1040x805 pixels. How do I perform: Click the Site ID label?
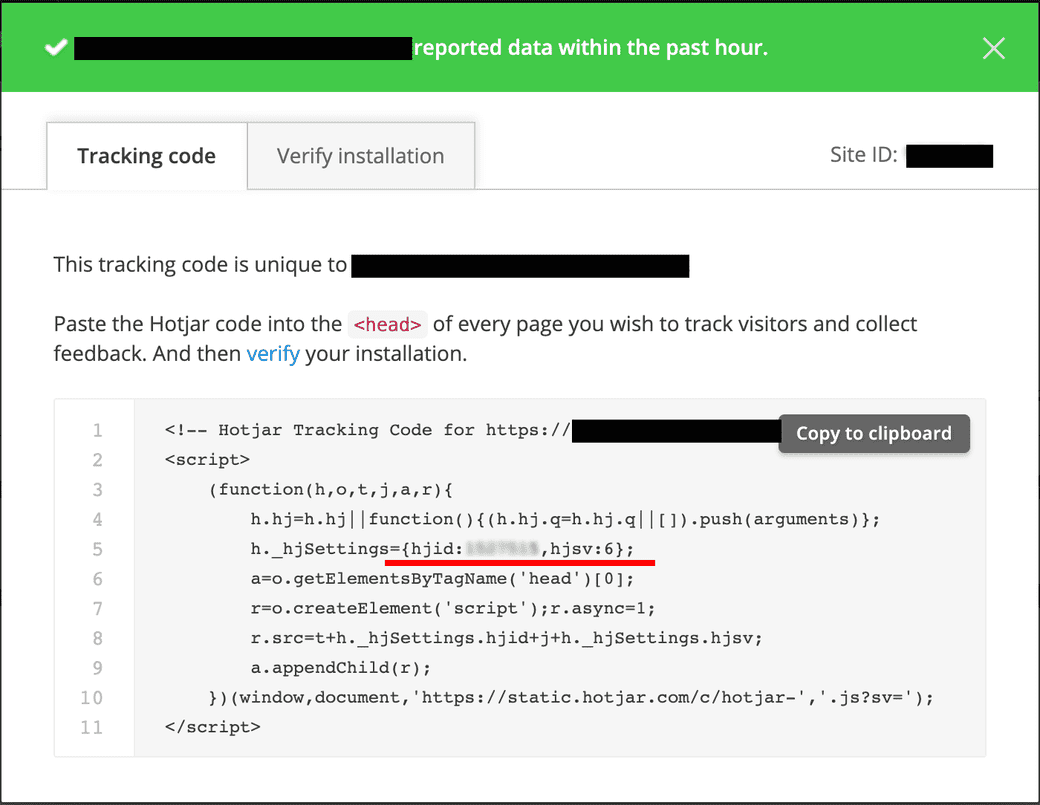click(x=863, y=155)
